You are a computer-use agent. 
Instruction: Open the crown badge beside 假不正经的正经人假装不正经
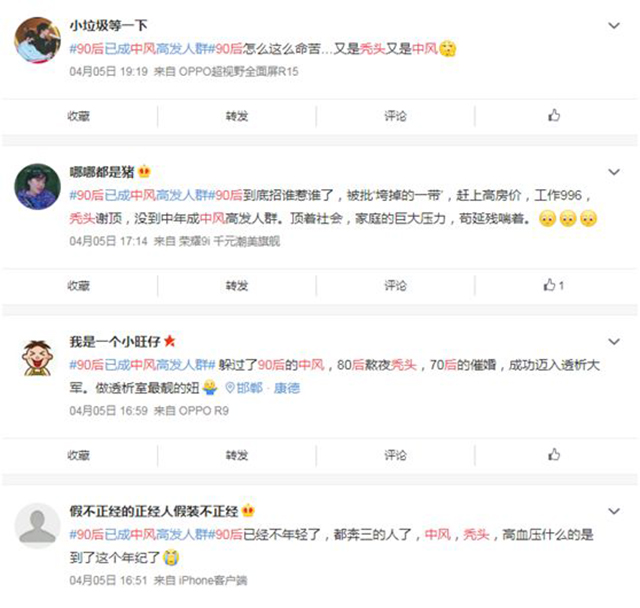click(248, 510)
